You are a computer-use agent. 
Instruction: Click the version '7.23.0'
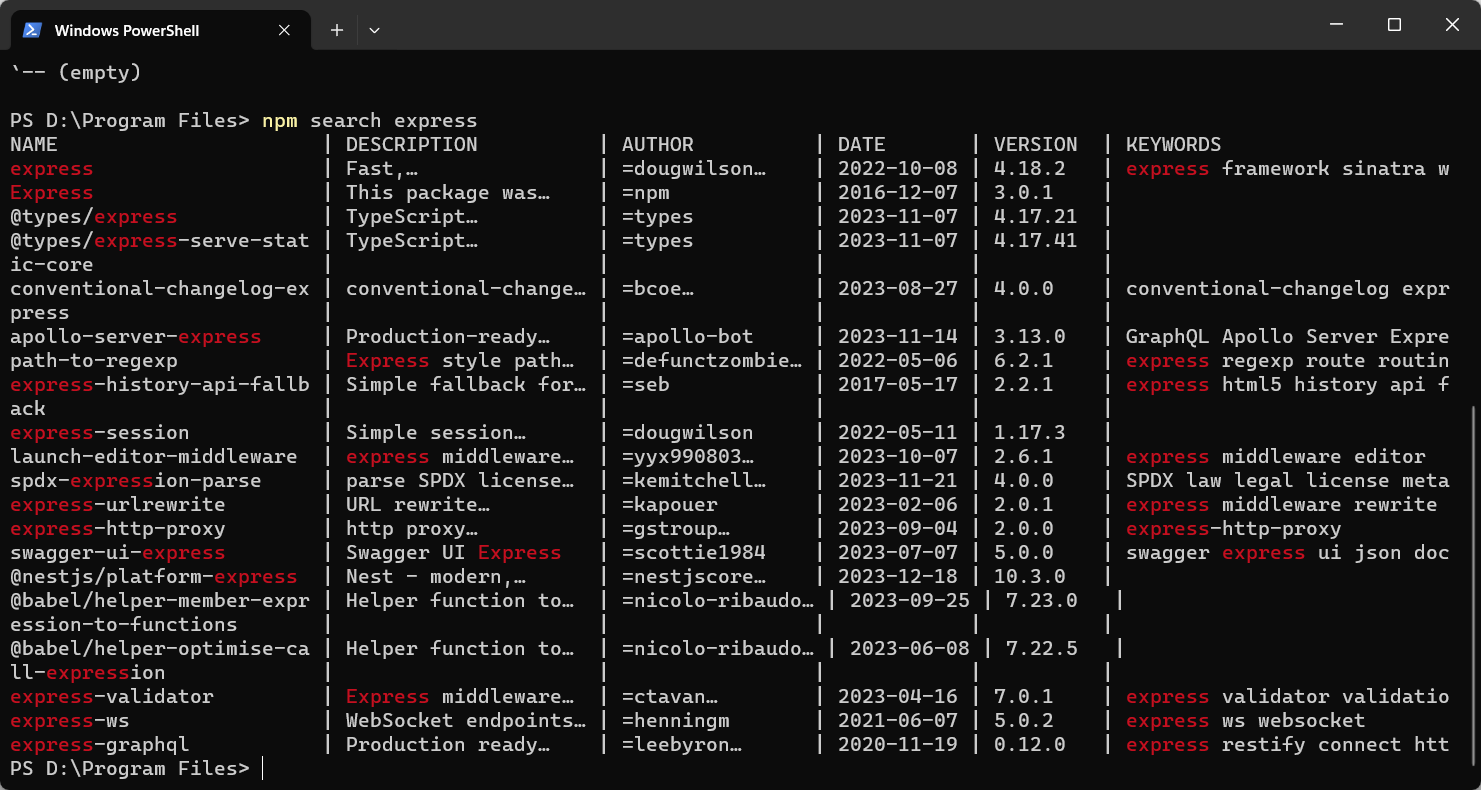click(1042, 601)
